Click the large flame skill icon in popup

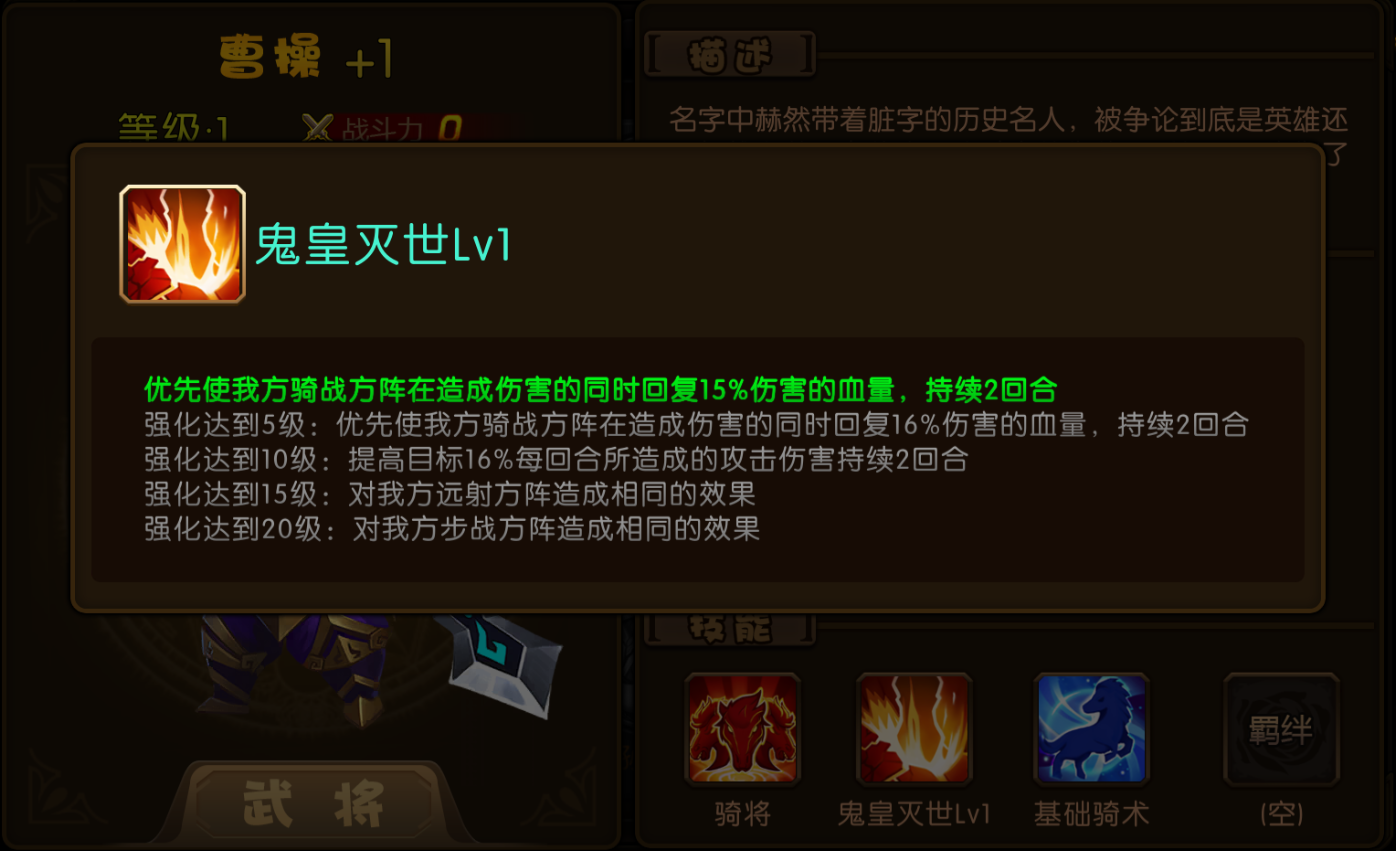click(x=182, y=243)
